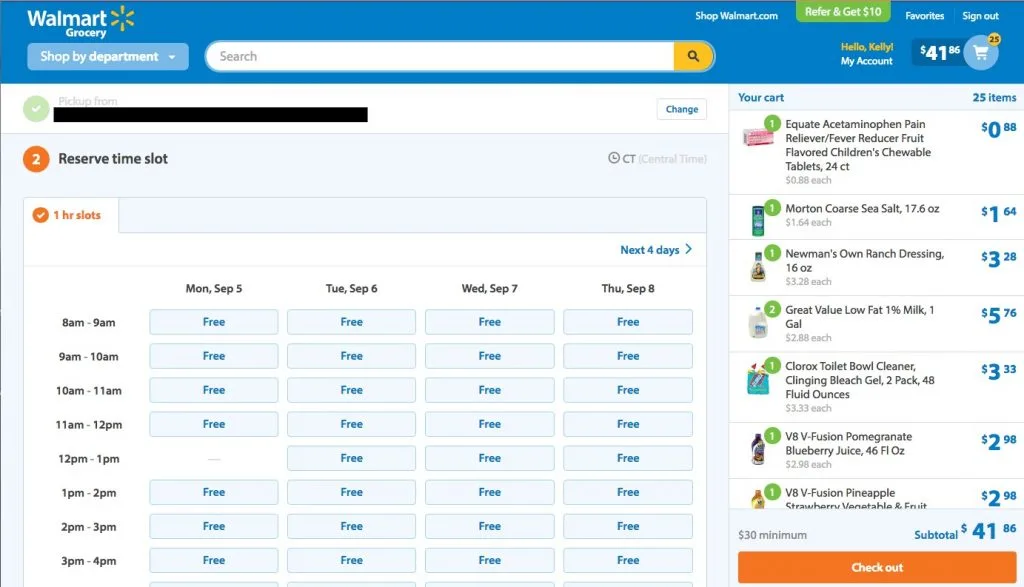Reserve Tue, Sep 6 8am - 9am slot
Screen dimensions: 1024x587
[x=351, y=322]
